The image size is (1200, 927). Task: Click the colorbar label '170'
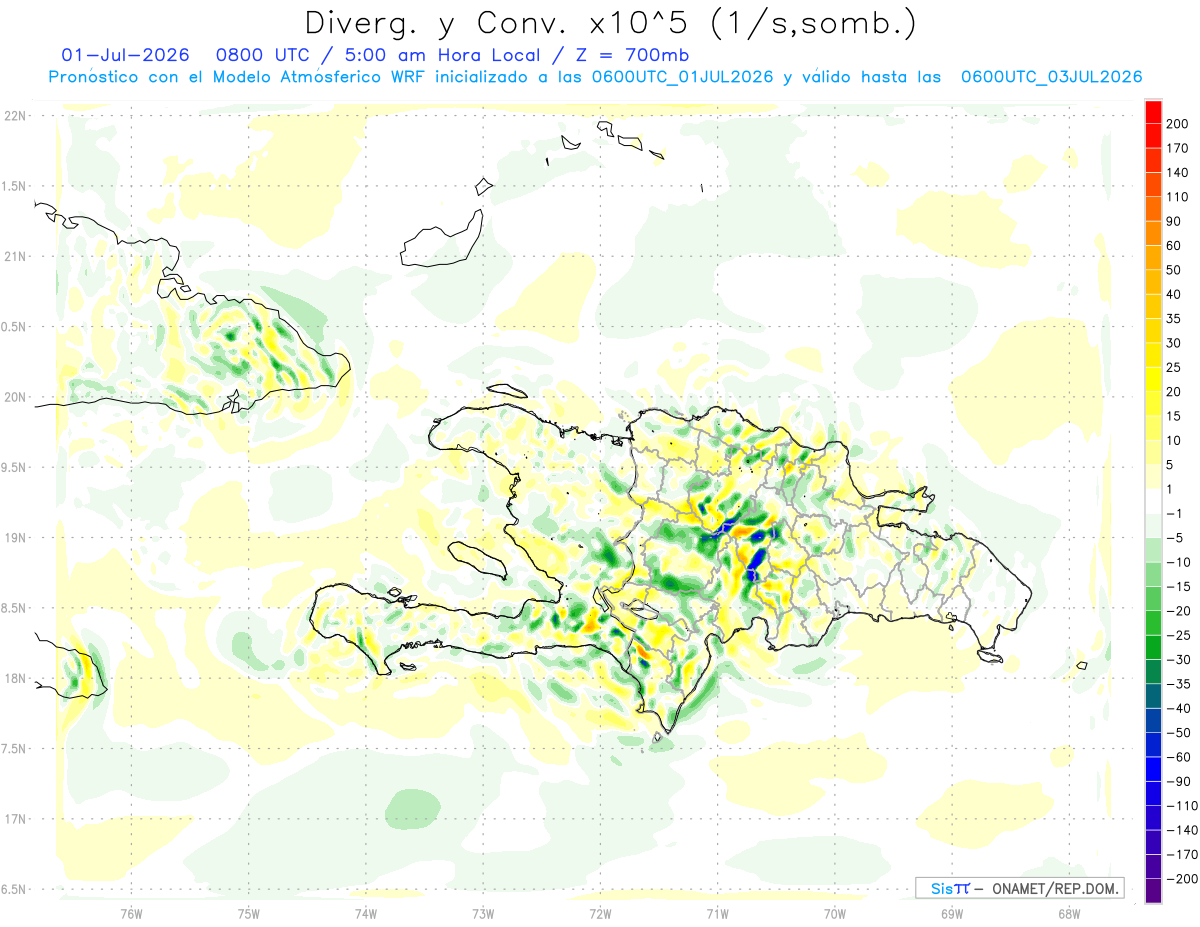click(1178, 148)
